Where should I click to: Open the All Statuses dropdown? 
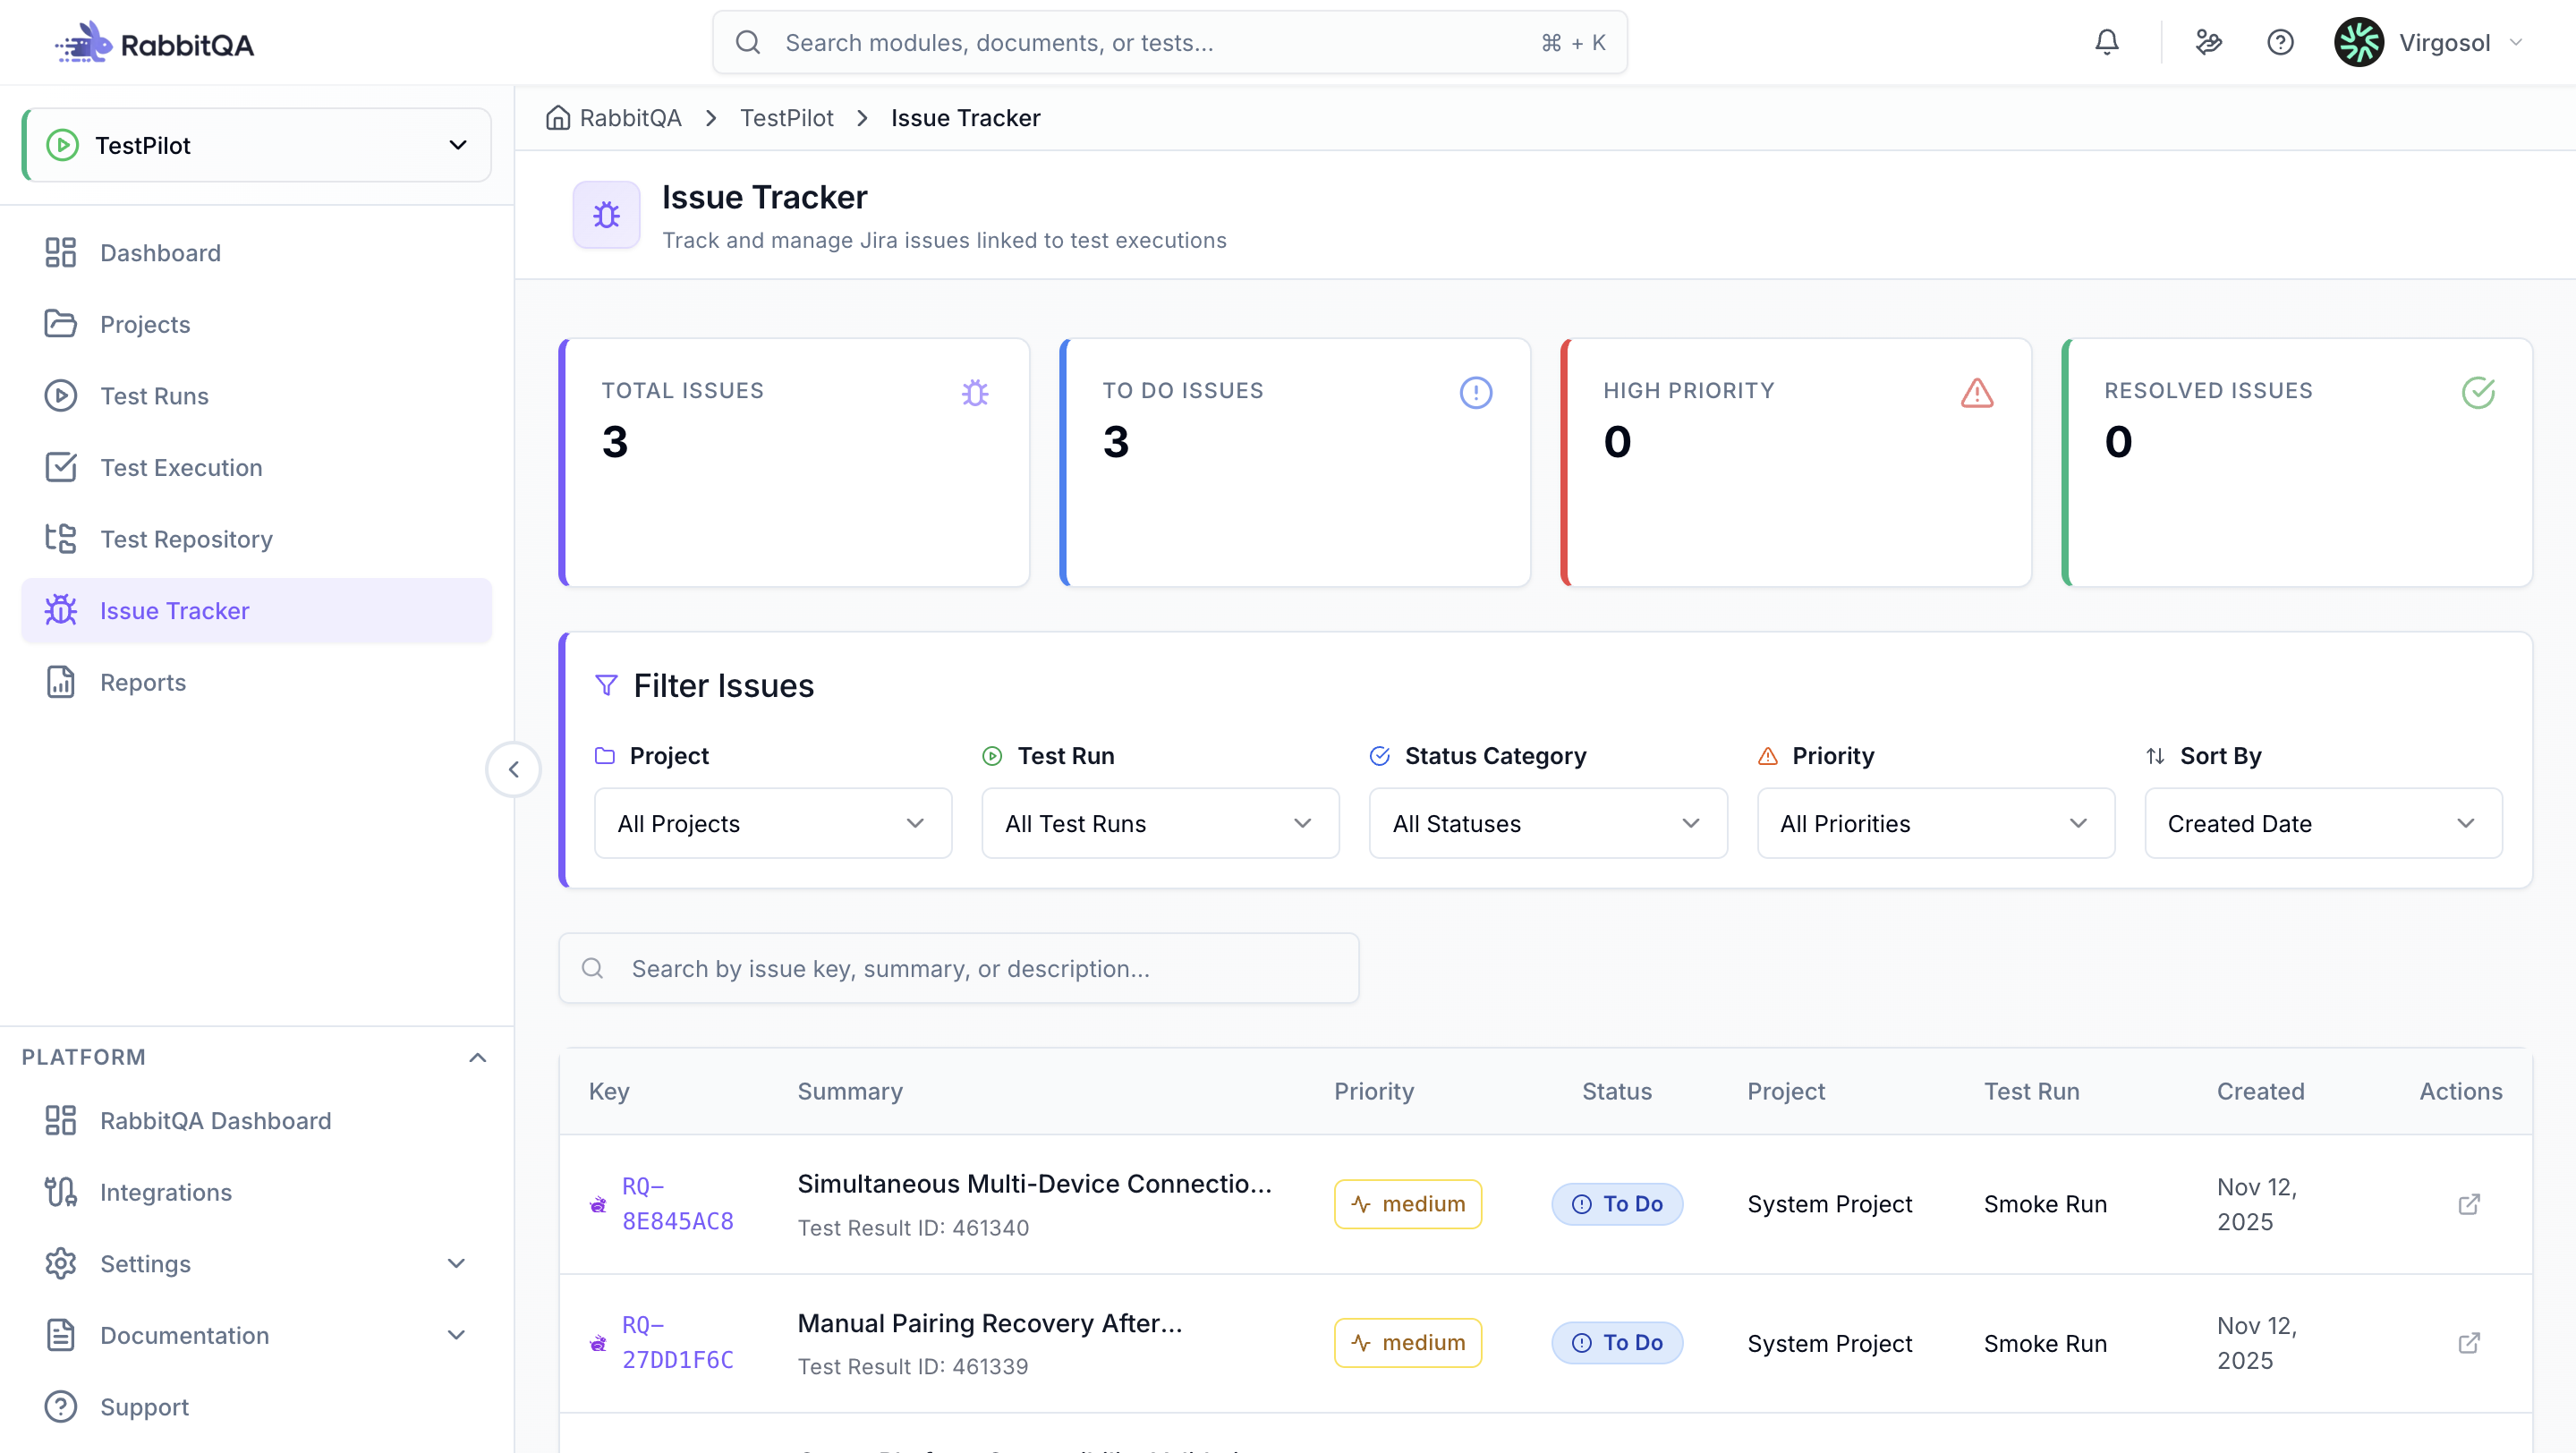click(1548, 823)
